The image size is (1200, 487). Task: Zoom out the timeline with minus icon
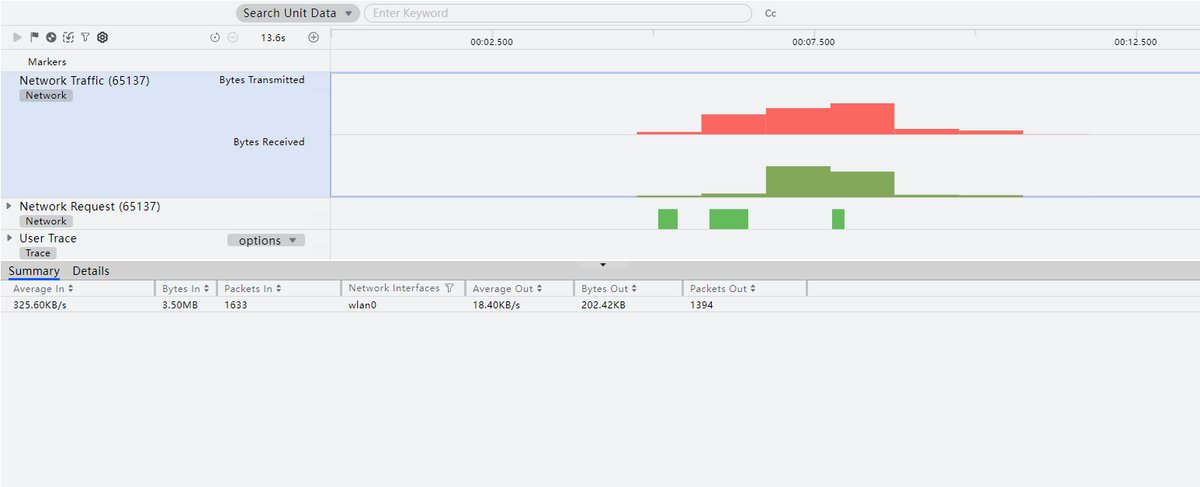coord(233,38)
